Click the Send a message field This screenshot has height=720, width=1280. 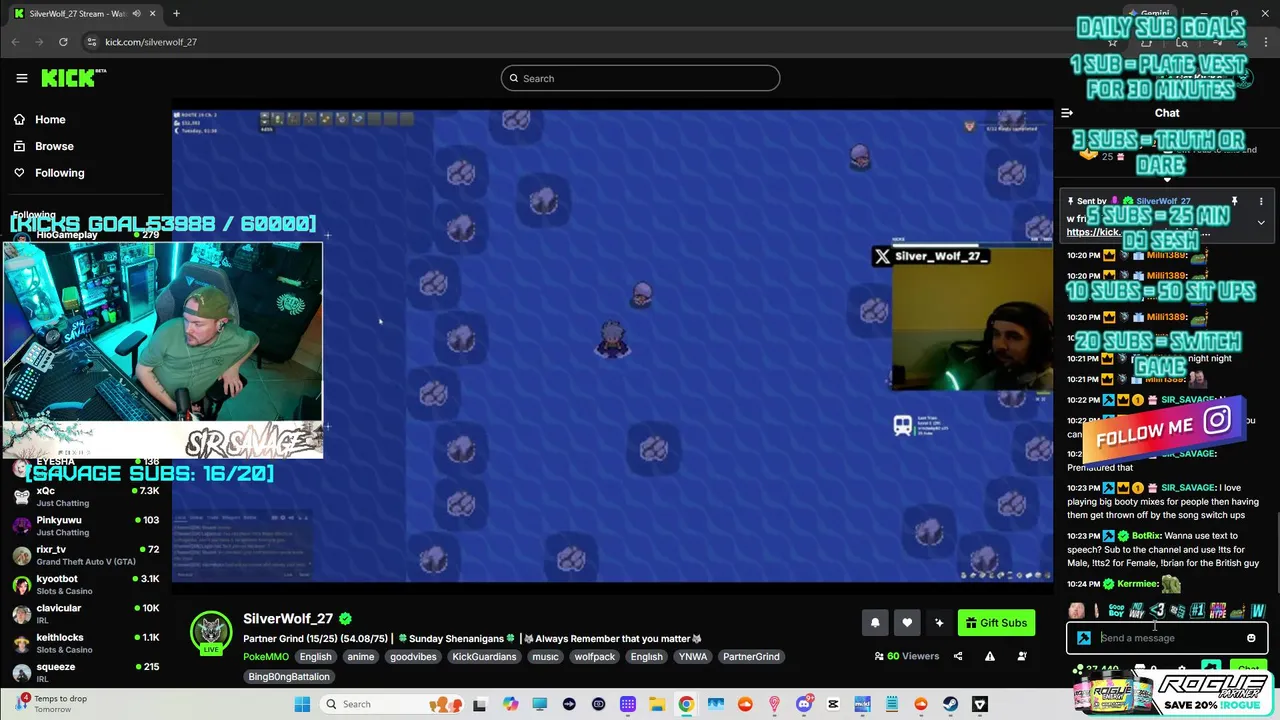click(x=1167, y=638)
